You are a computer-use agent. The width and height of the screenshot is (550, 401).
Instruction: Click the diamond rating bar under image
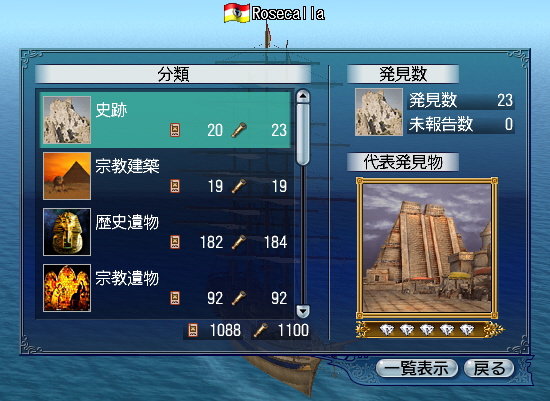point(427,330)
